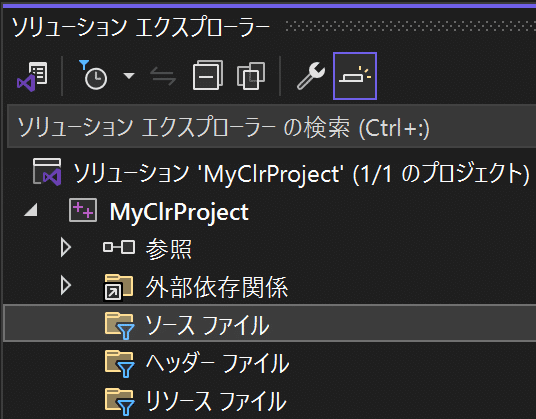Select the 参照 tree item
Viewport: 536px width, 419px height.
pyautogui.click(x=169, y=249)
